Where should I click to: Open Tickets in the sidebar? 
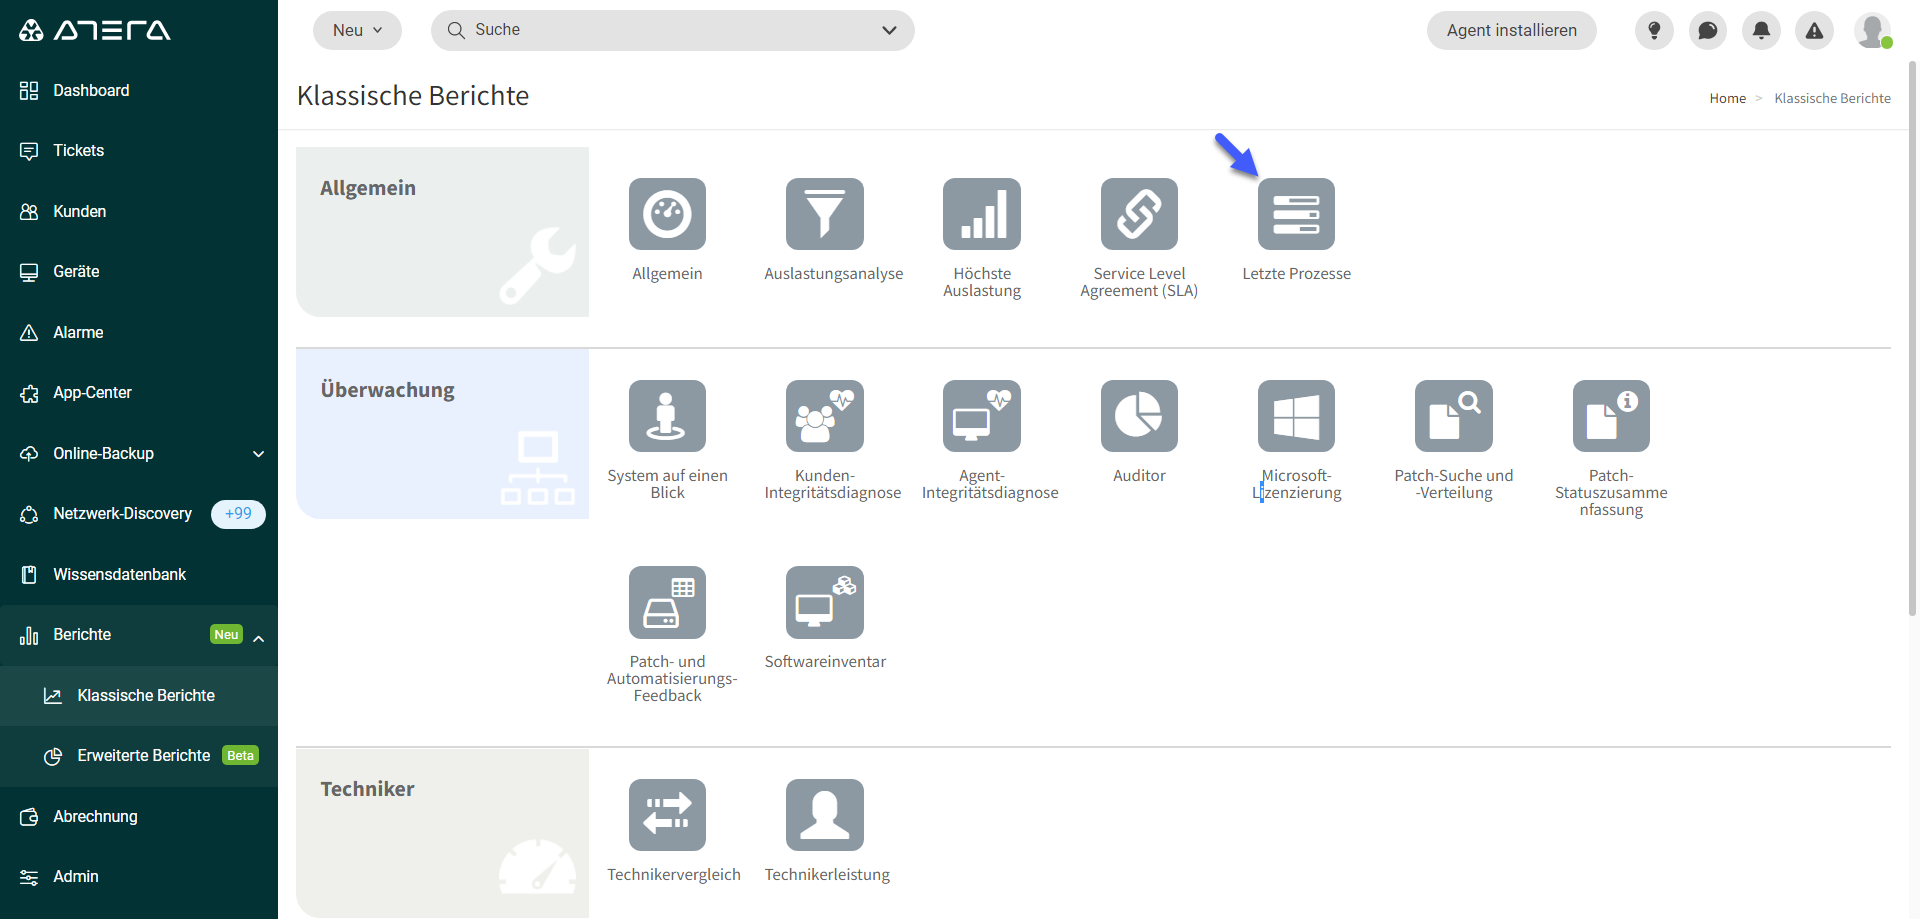click(139, 151)
